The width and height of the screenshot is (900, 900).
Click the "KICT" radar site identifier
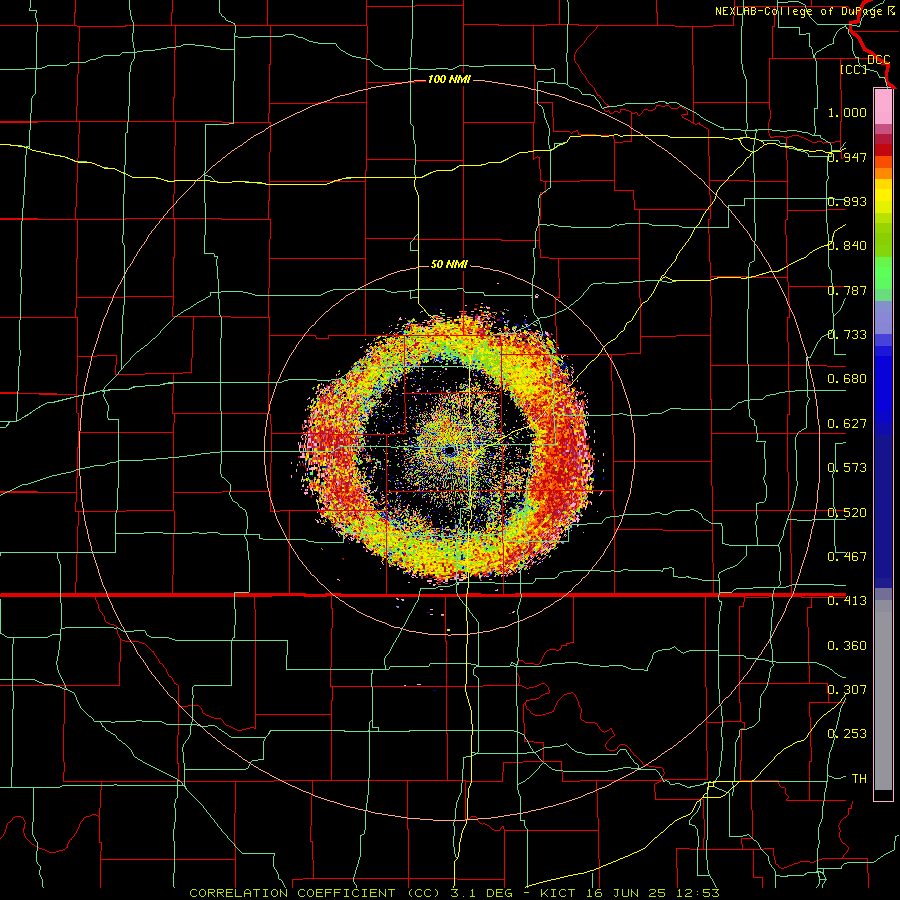point(558,893)
